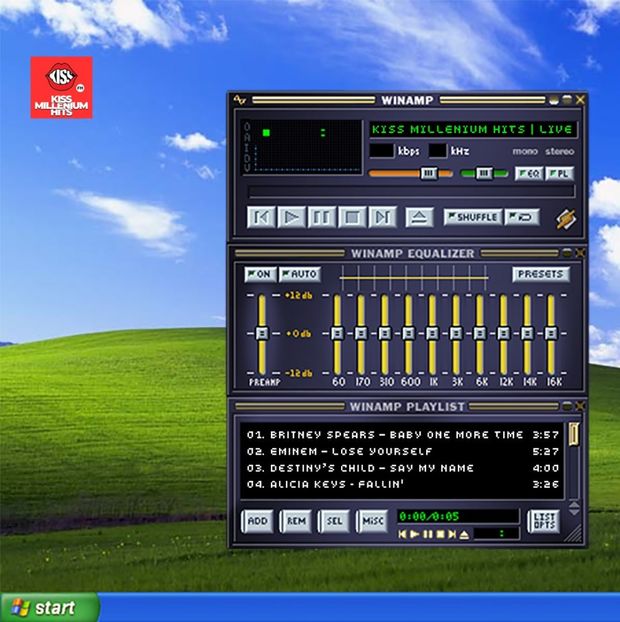Open the equalizer PRESETS menu
The height and width of the screenshot is (622, 620).
click(541, 274)
